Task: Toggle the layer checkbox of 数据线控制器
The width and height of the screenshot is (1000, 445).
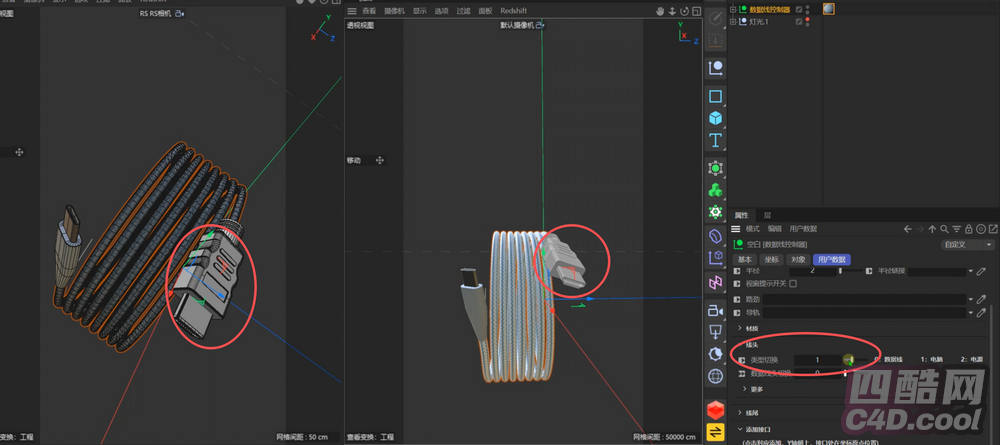Action: [x=797, y=9]
